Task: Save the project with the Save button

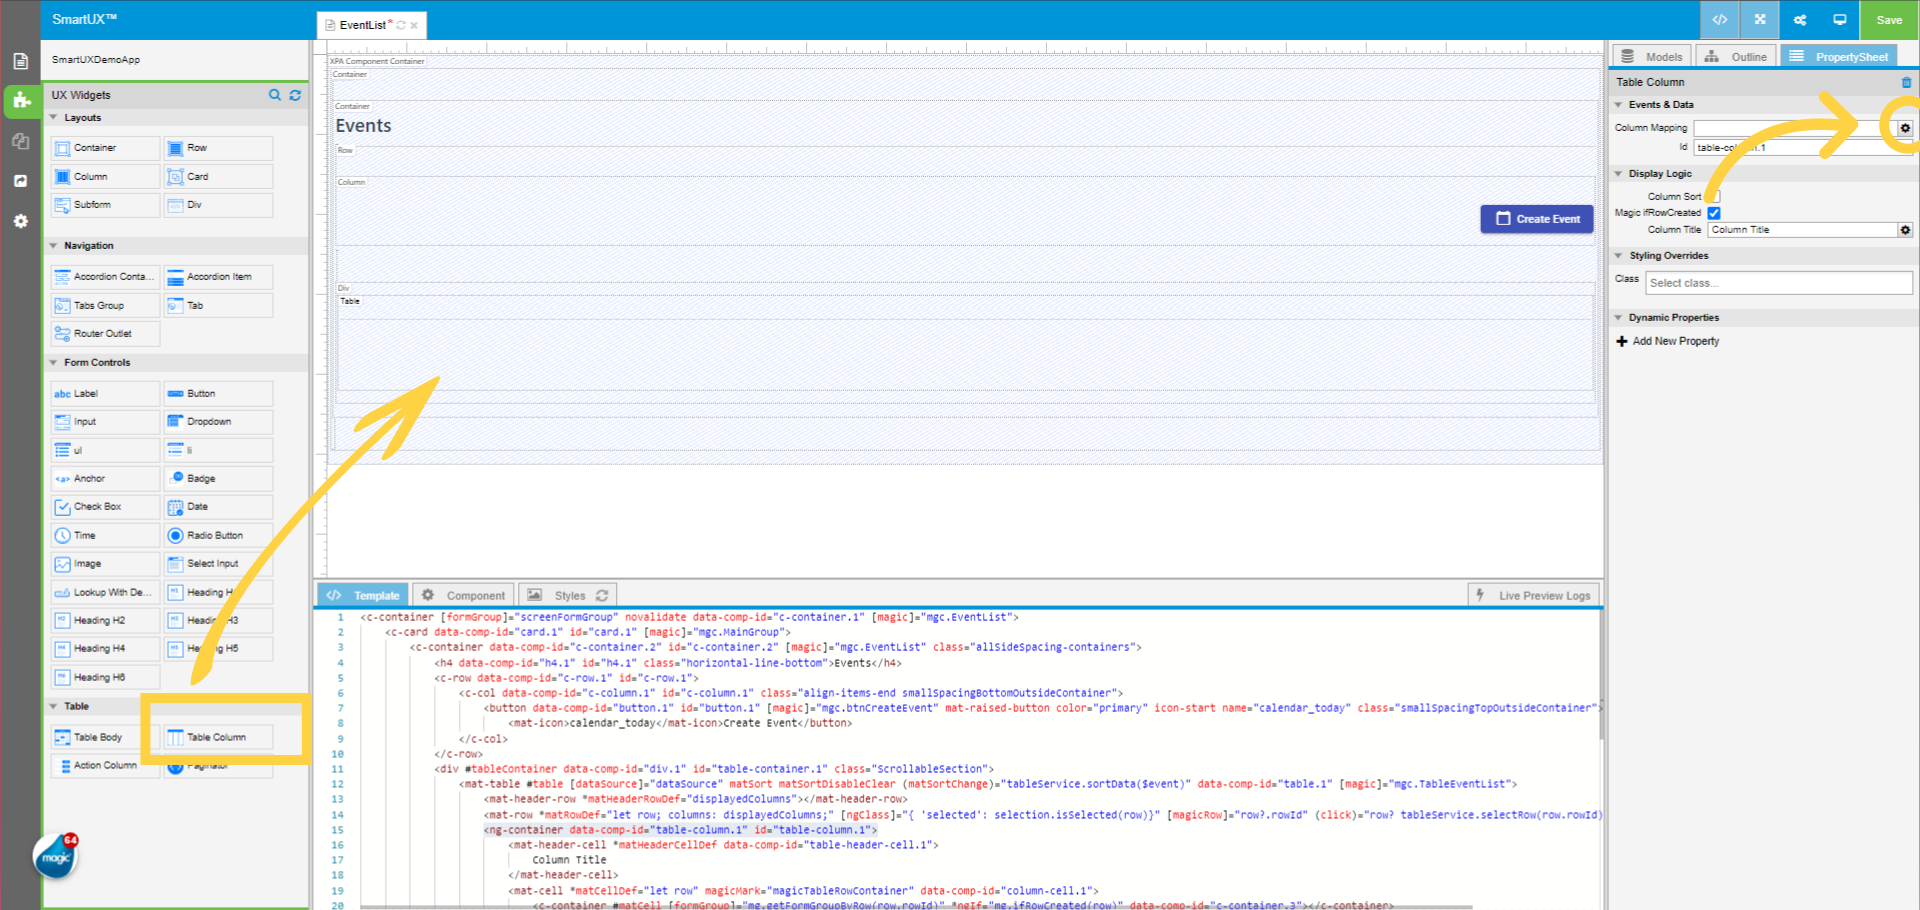Action: [1888, 19]
